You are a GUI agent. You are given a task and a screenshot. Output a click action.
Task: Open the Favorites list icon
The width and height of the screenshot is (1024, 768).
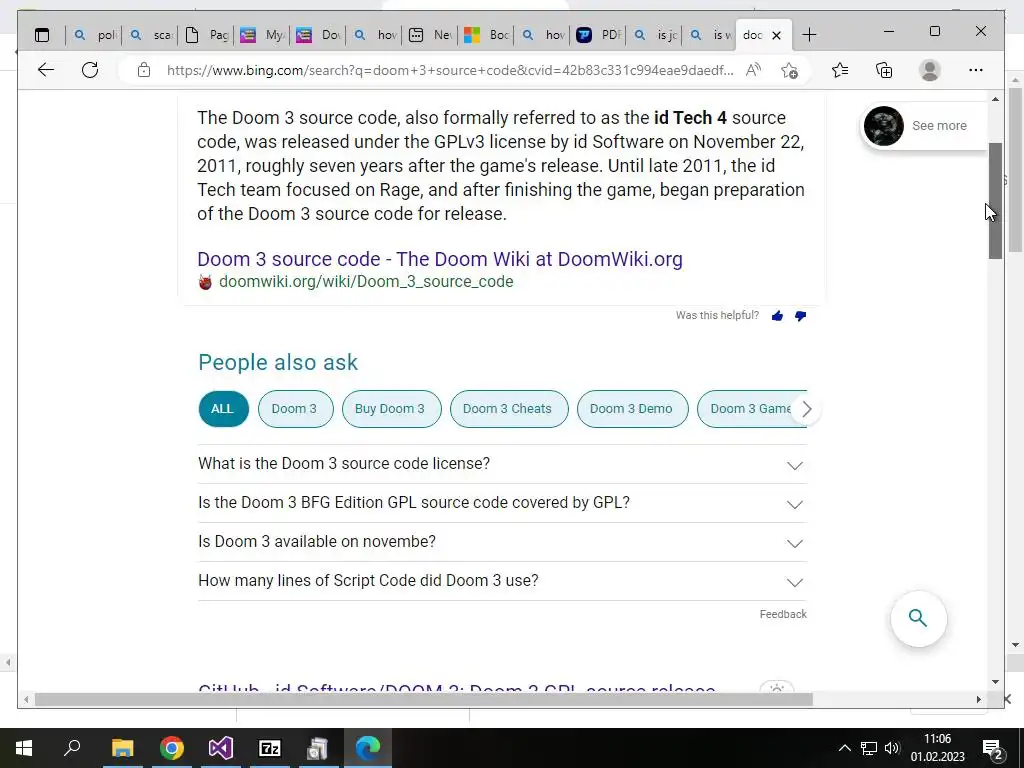[x=840, y=70]
